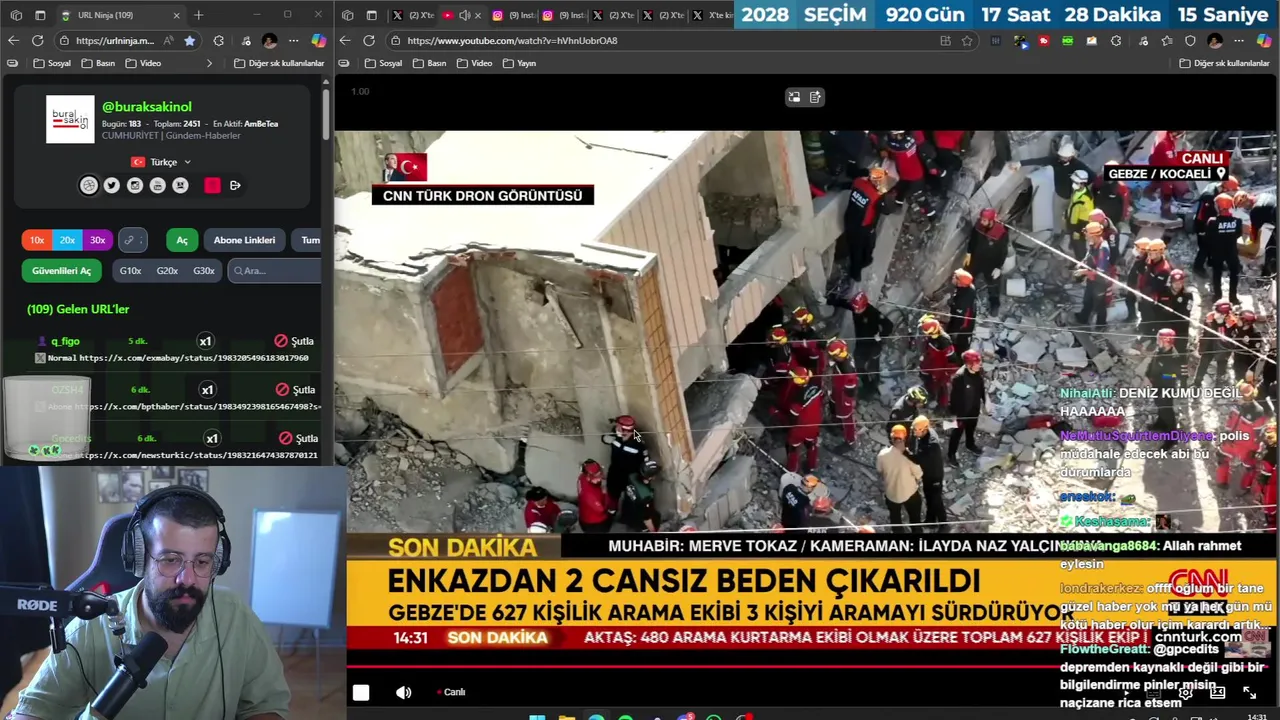The image size is (1280, 720).
Task: Click the Twitter bird icon under the profile
Action: point(112,185)
